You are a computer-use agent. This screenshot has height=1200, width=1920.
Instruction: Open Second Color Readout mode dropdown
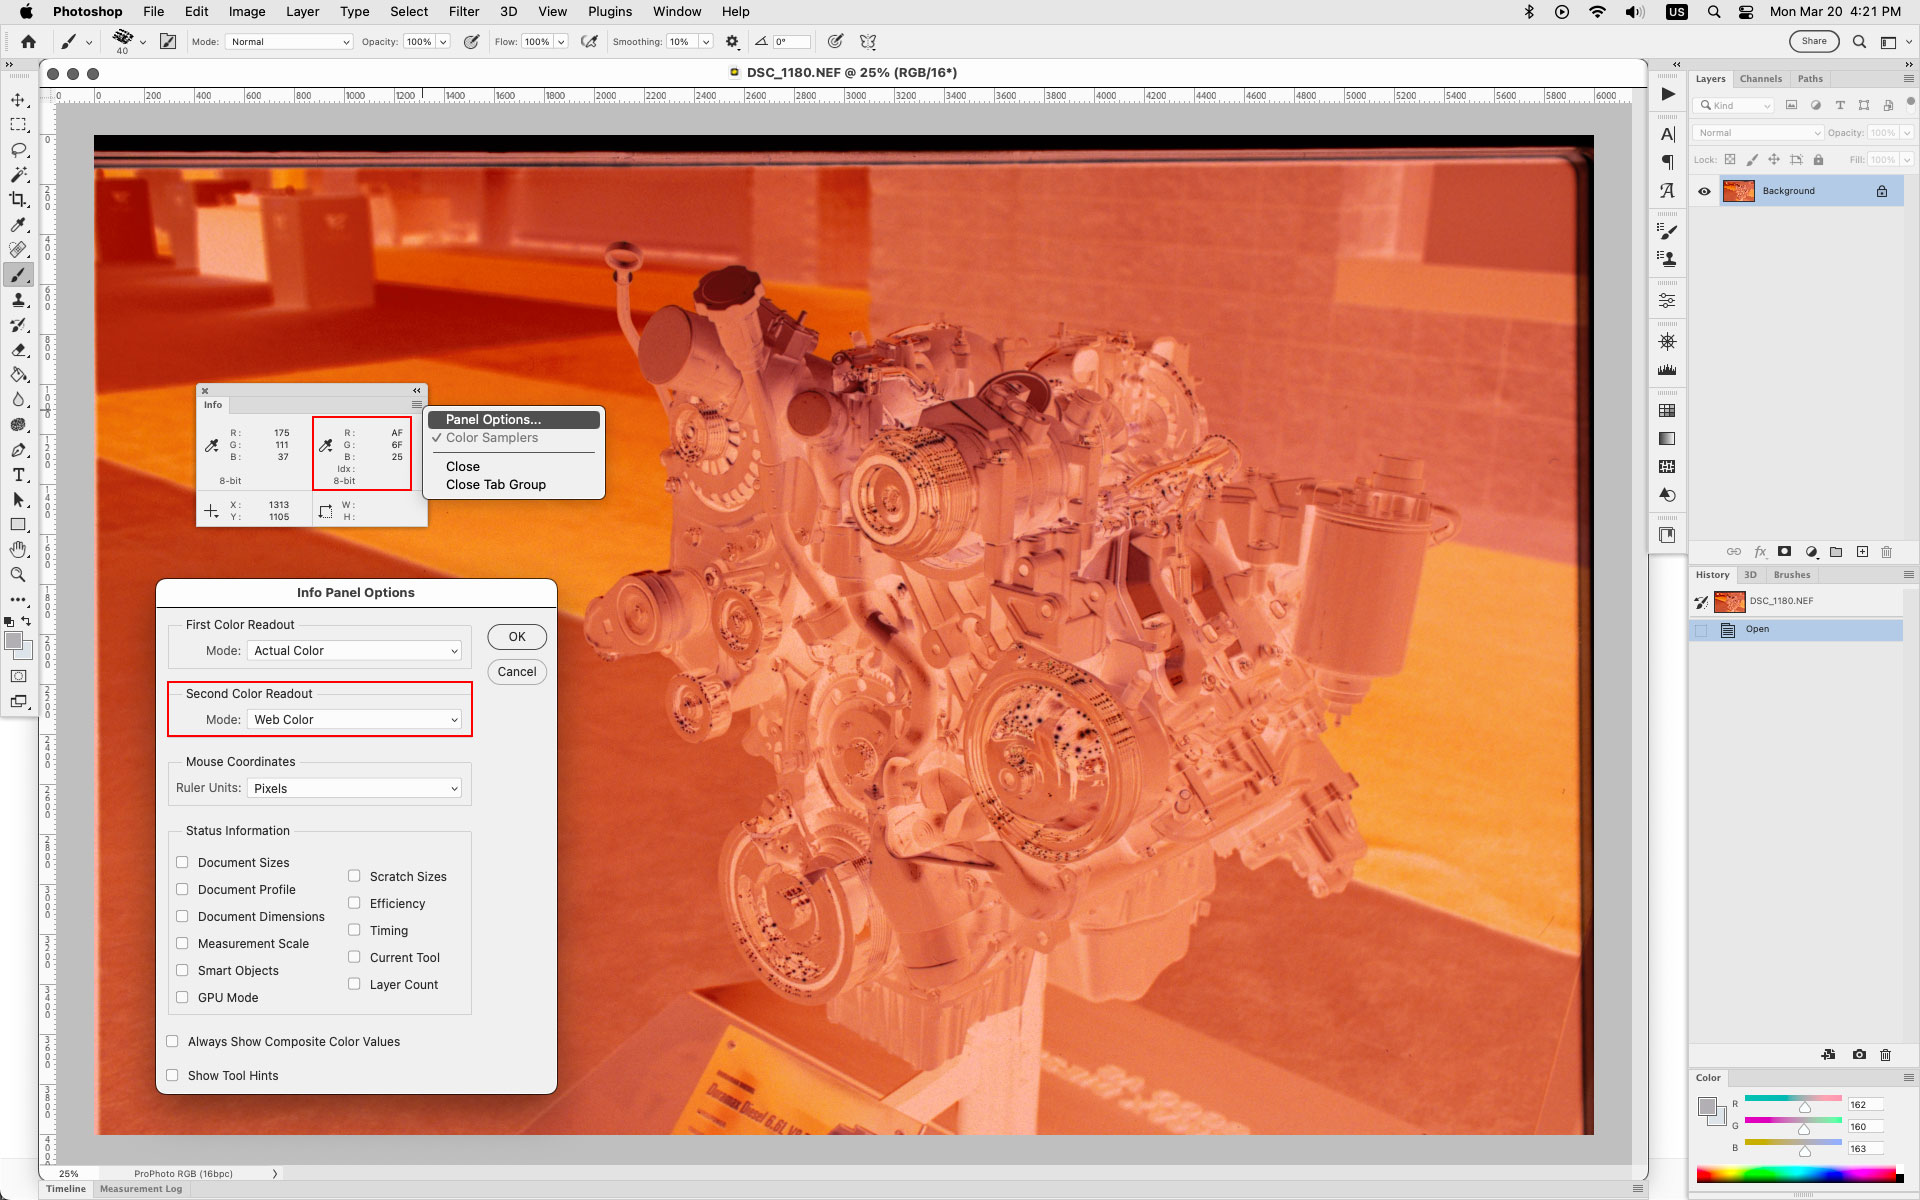coord(354,719)
